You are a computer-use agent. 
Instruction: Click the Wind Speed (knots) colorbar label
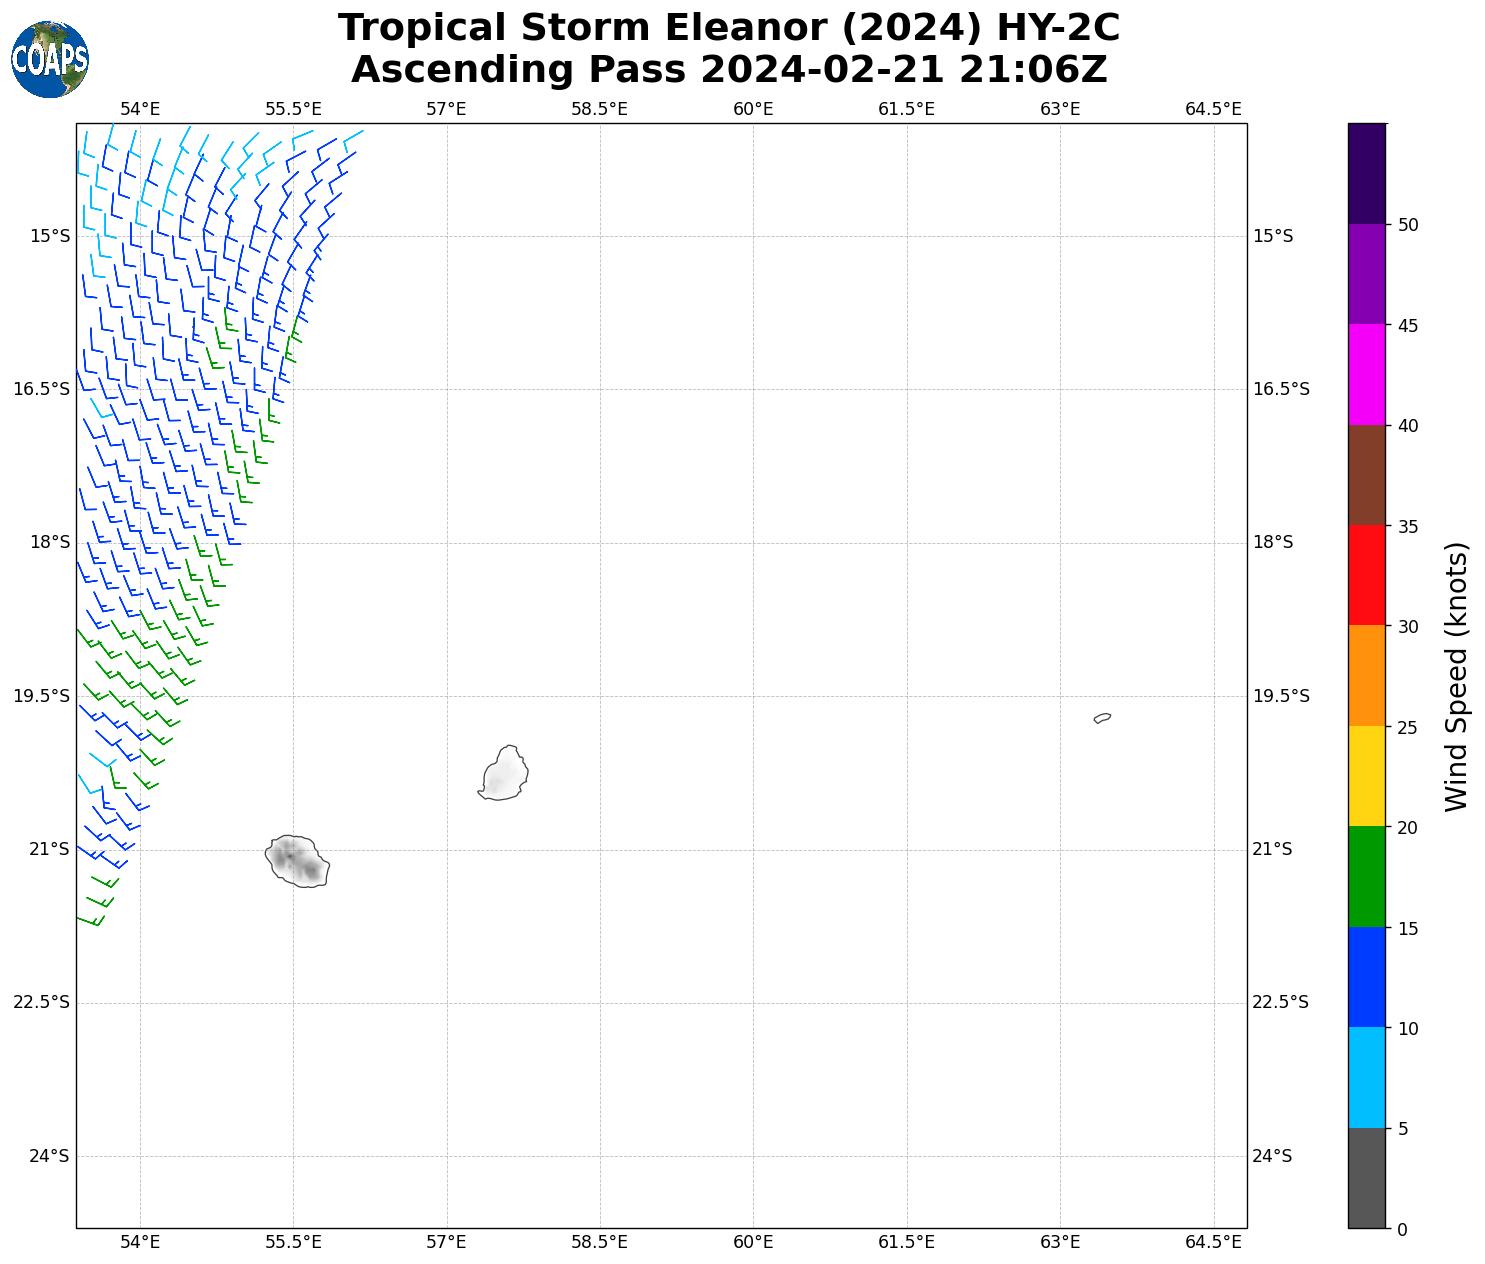coord(1457,676)
